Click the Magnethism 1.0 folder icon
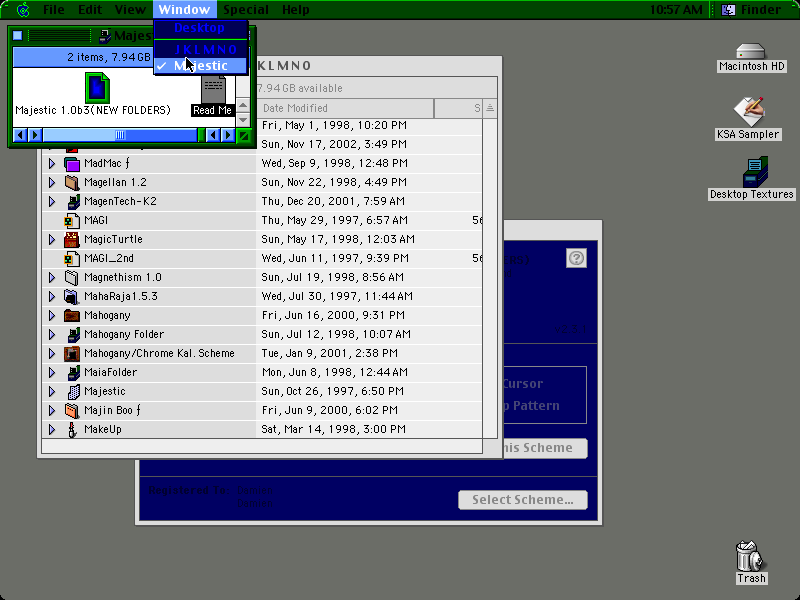The height and width of the screenshot is (600, 800). [72, 278]
